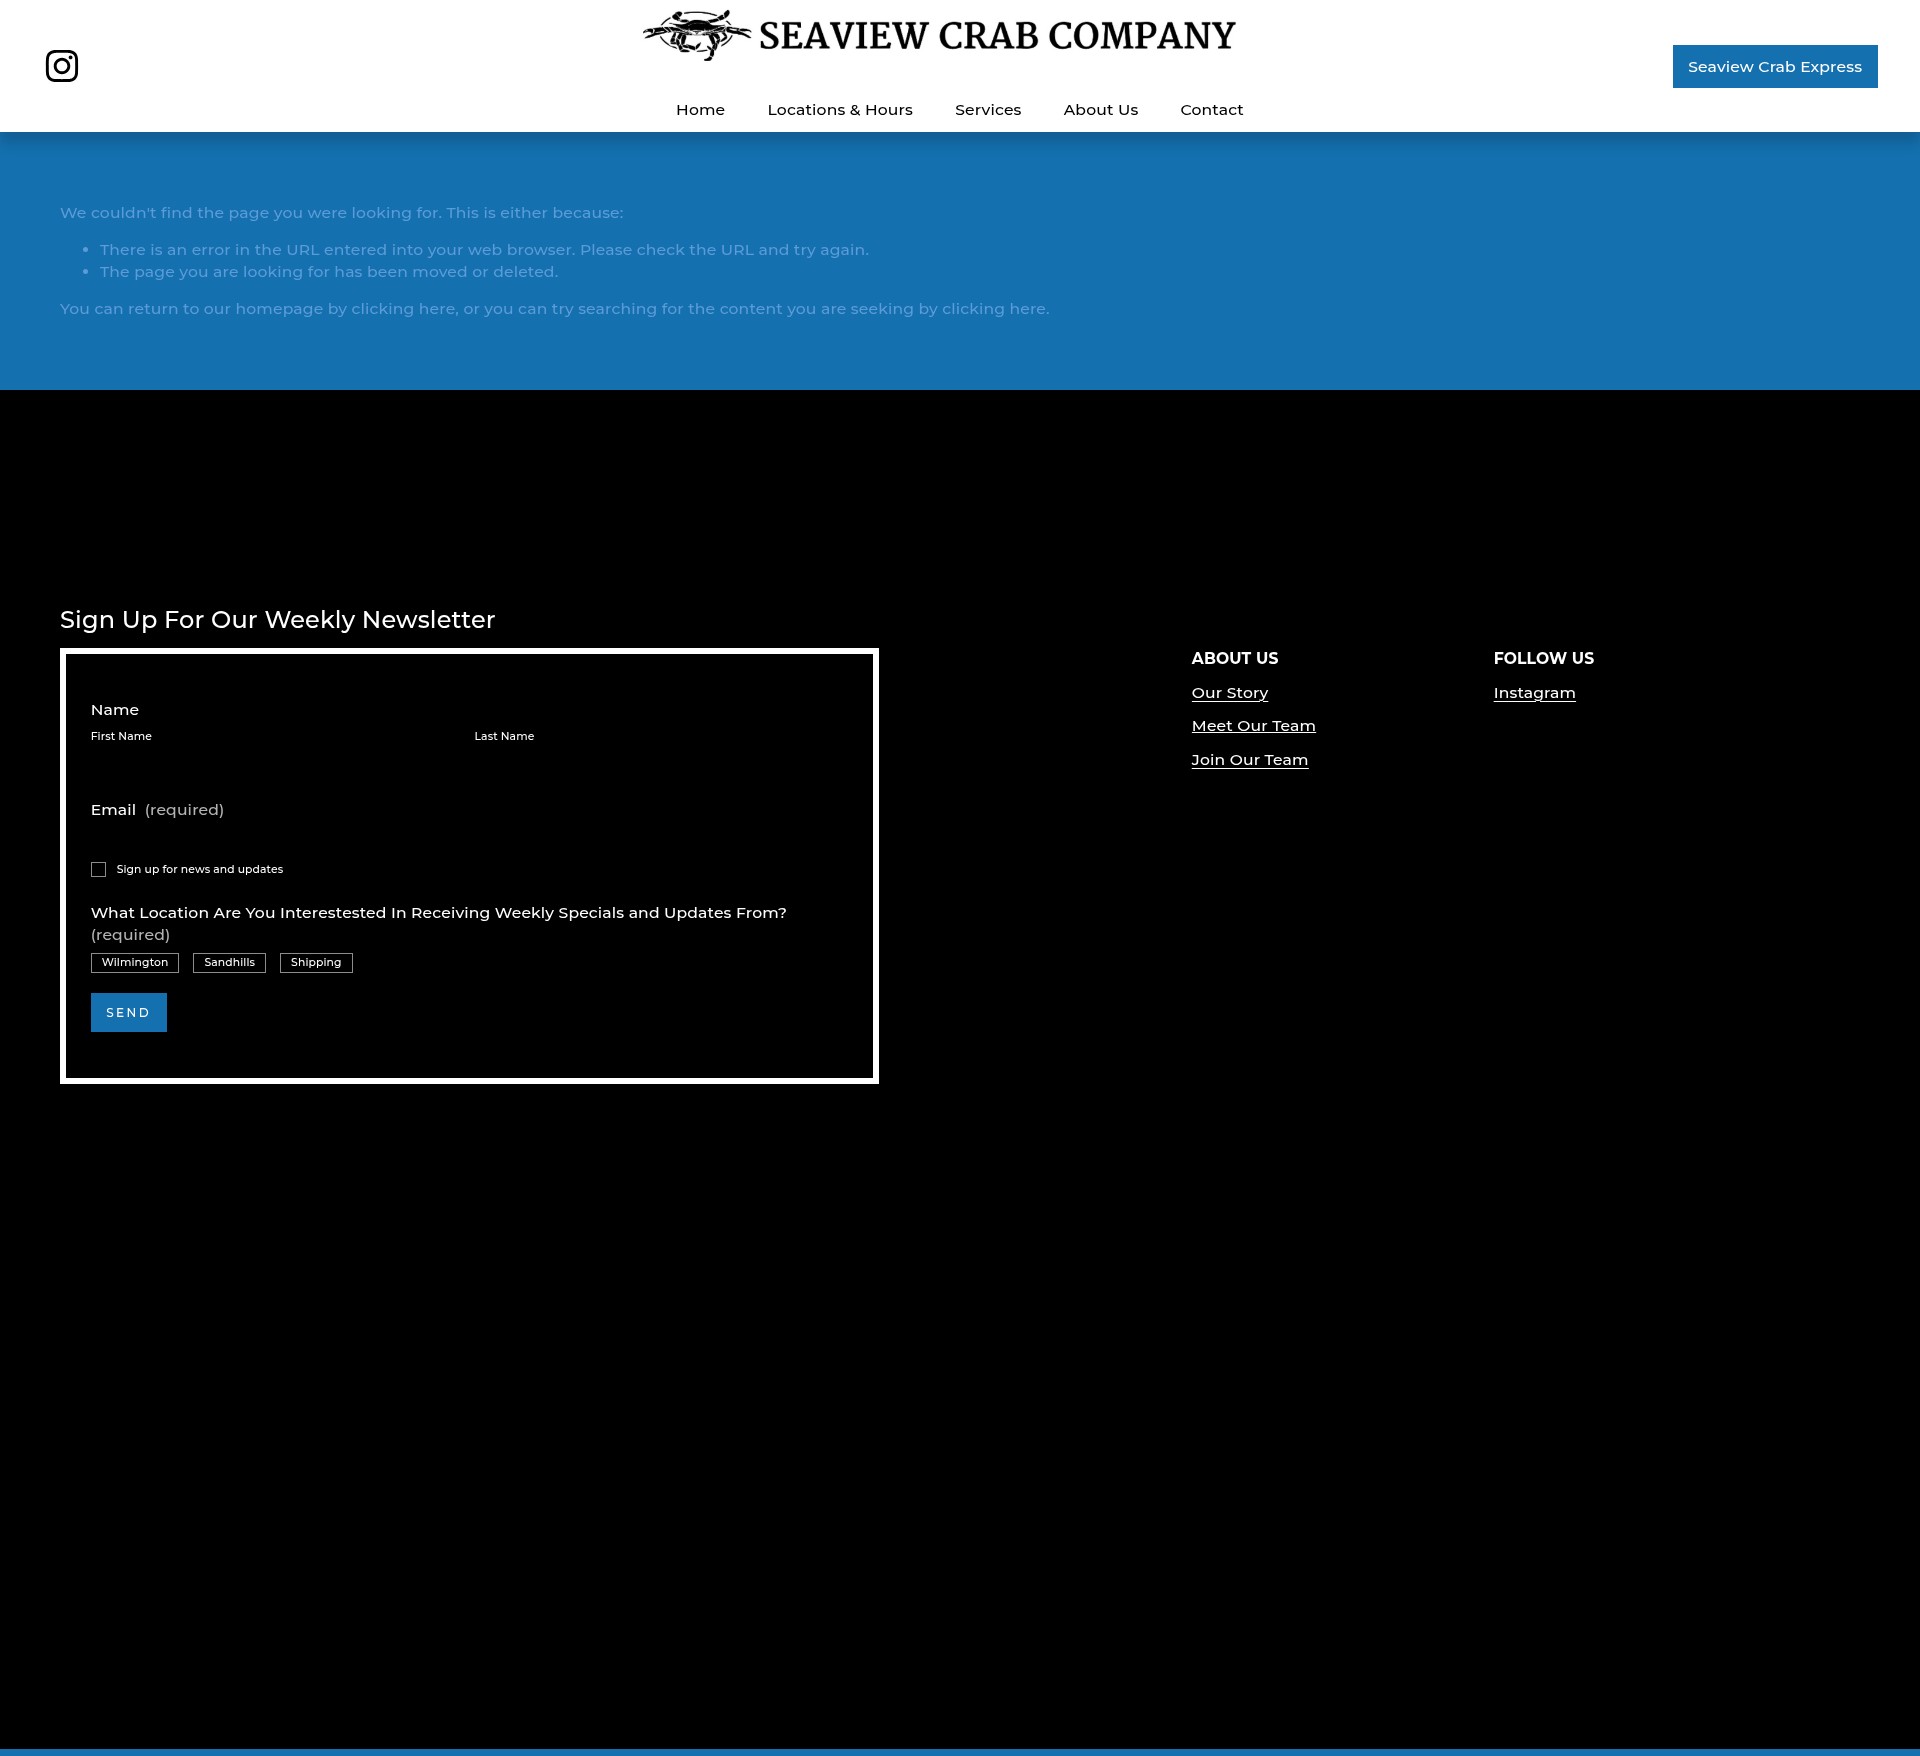Follow the homepage "clicking here" link
This screenshot has width=1920, height=1756.
pos(403,309)
